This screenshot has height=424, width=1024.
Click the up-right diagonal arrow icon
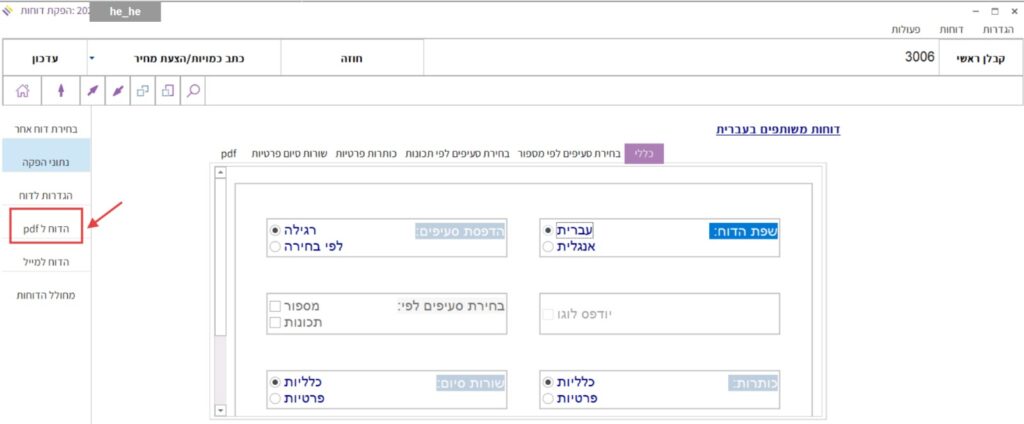92,90
